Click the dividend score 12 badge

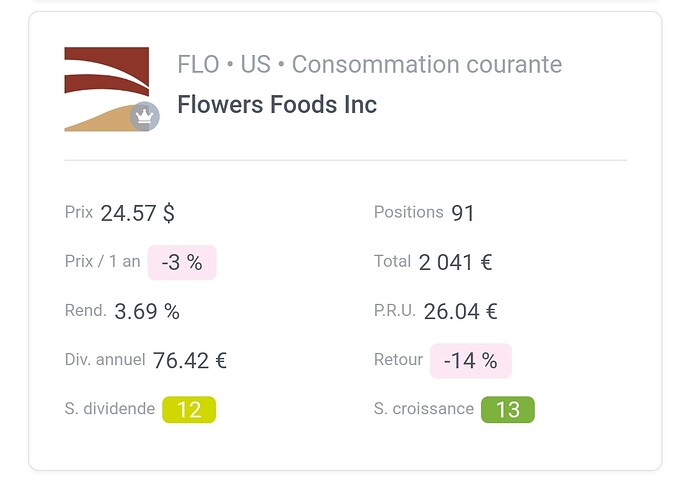tap(189, 410)
